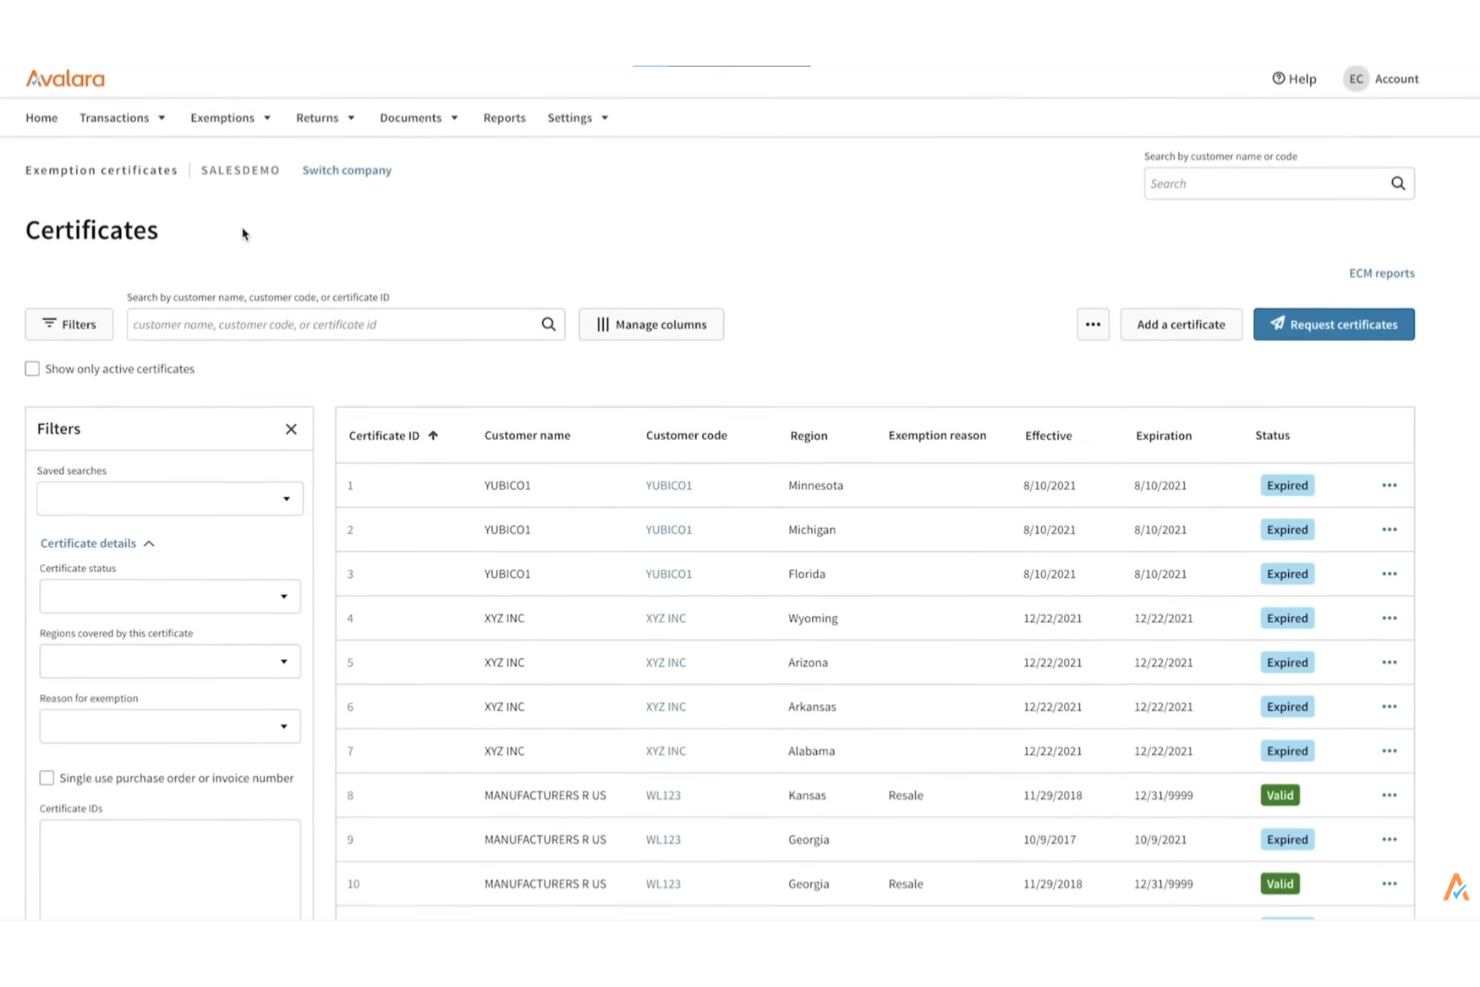Open the Reports menu item
The image size is (1480, 987).
503,117
